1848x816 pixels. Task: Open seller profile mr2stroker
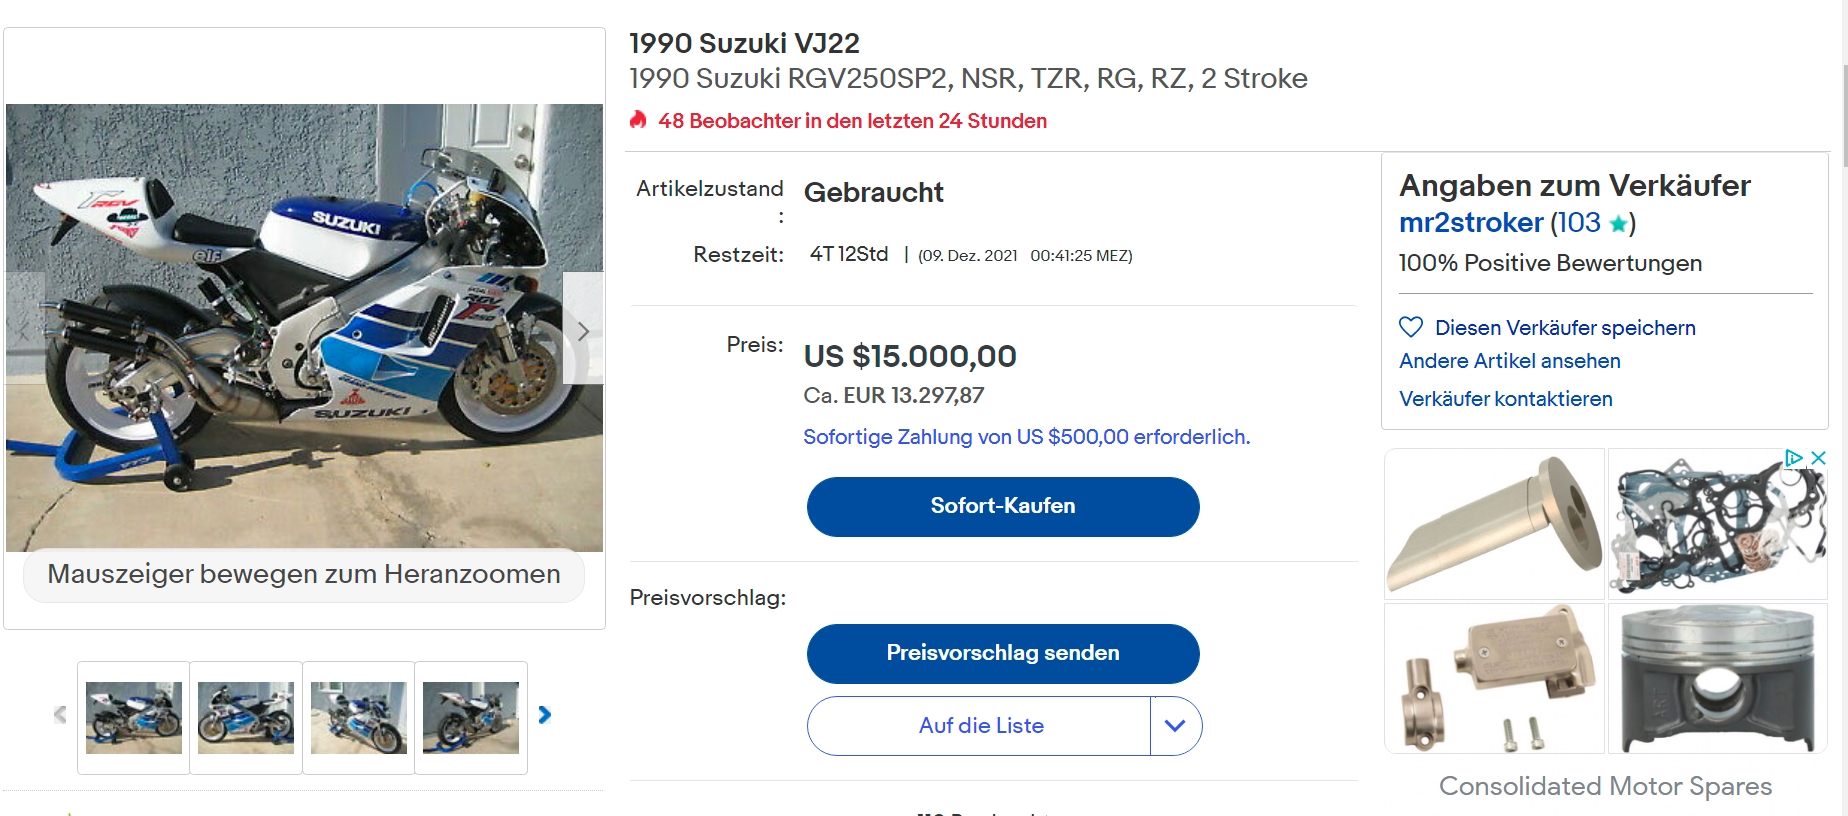pyautogui.click(x=1471, y=223)
